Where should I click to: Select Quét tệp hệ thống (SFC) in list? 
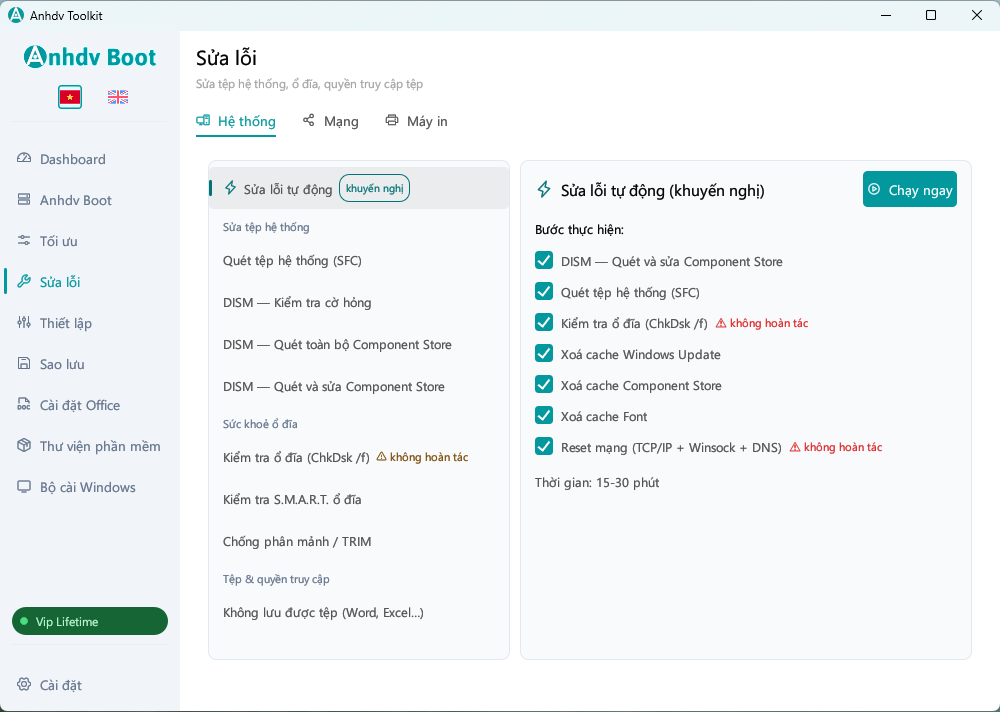pyautogui.click(x=359, y=260)
